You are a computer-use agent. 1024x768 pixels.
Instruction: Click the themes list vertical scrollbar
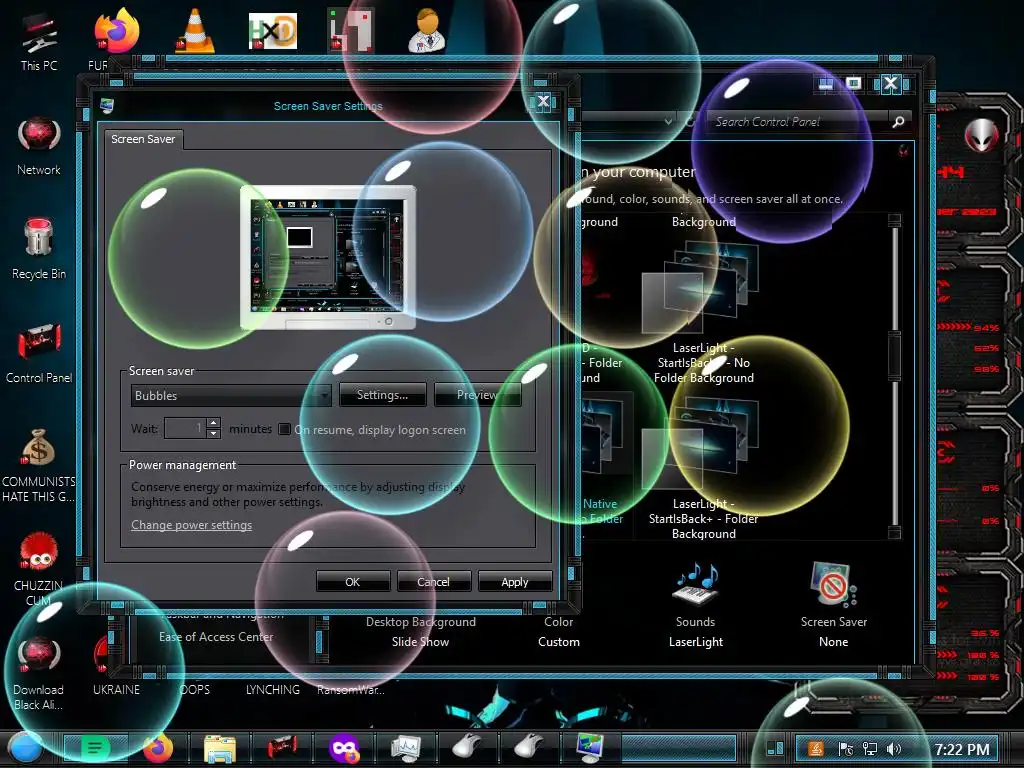pyautogui.click(x=895, y=376)
